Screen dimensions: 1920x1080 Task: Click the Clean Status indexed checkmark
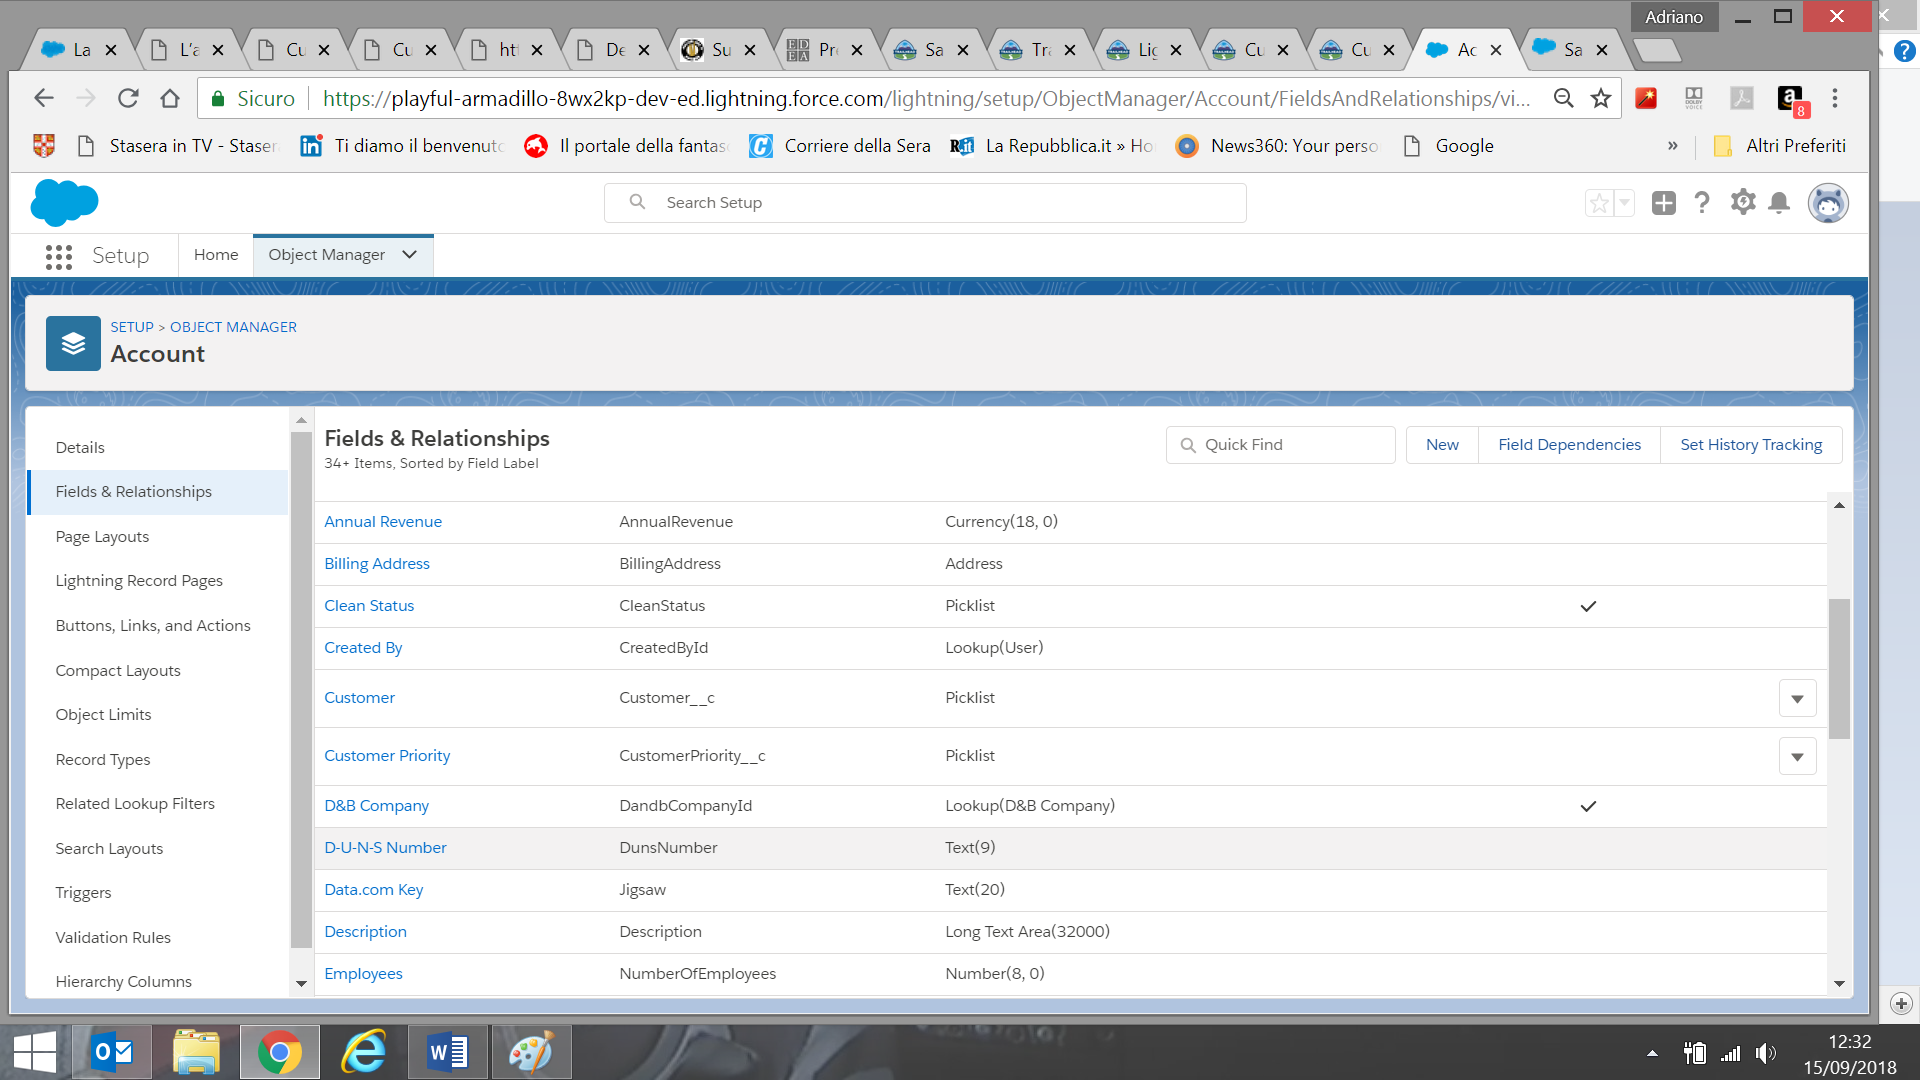click(x=1588, y=606)
